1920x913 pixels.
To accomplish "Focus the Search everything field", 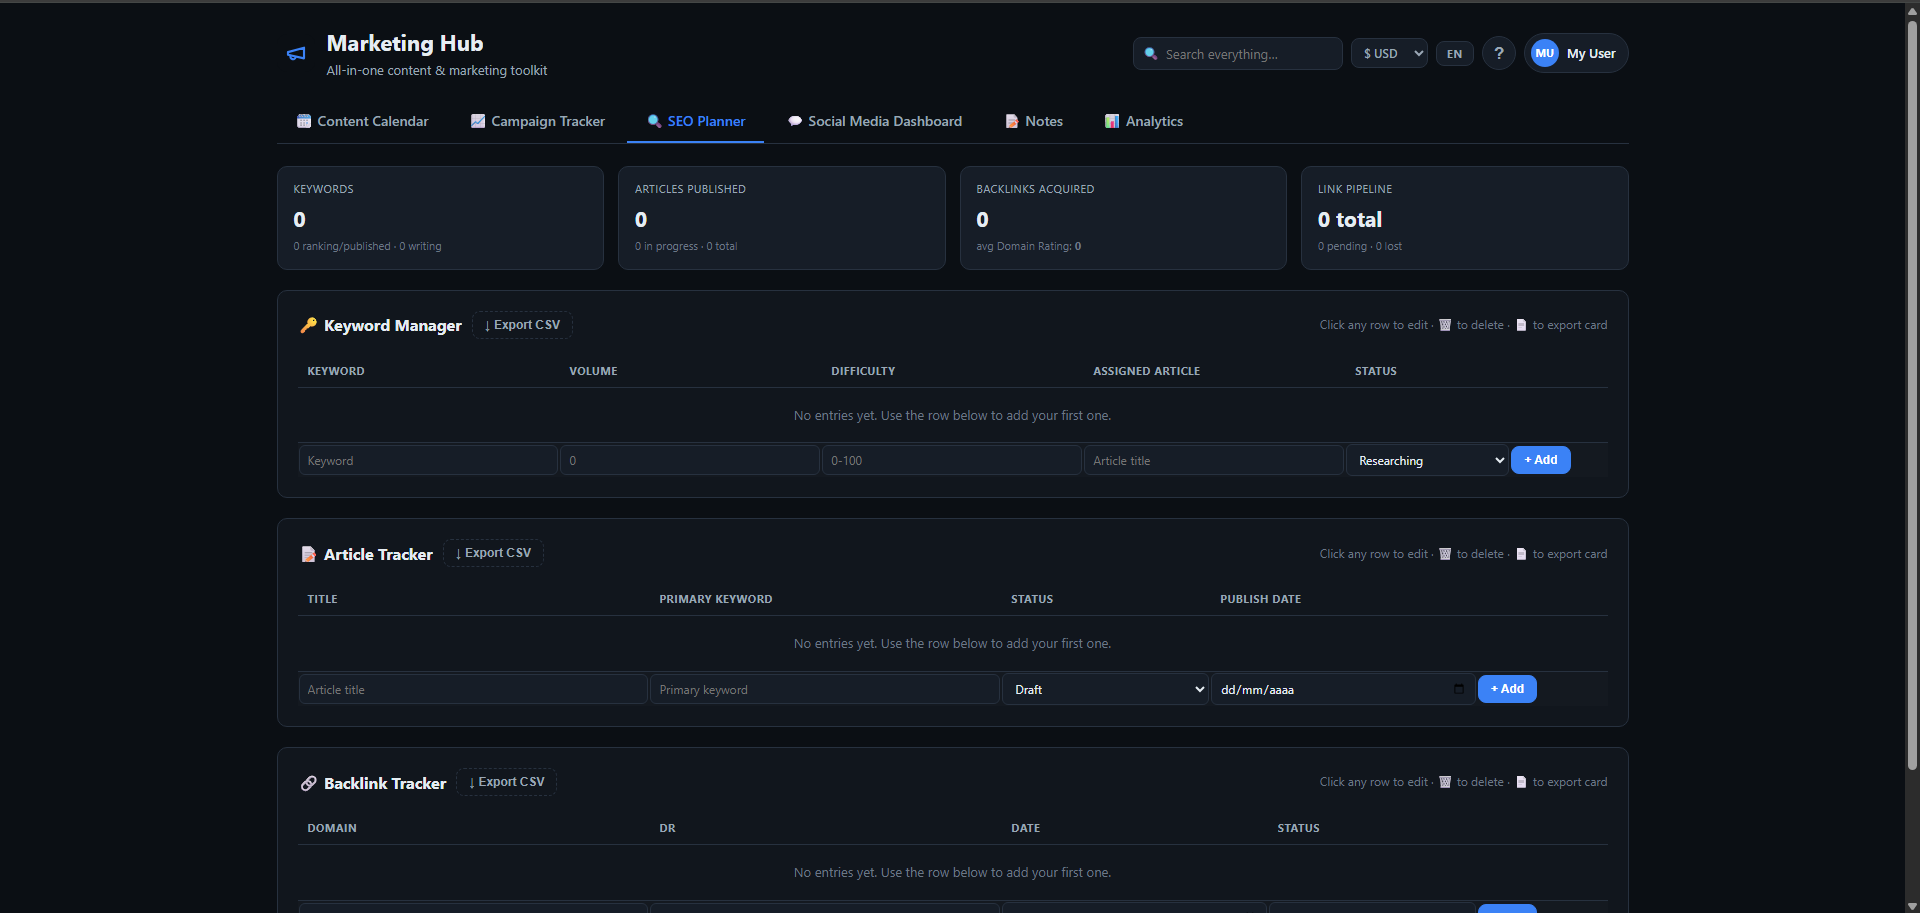I will tap(1237, 54).
